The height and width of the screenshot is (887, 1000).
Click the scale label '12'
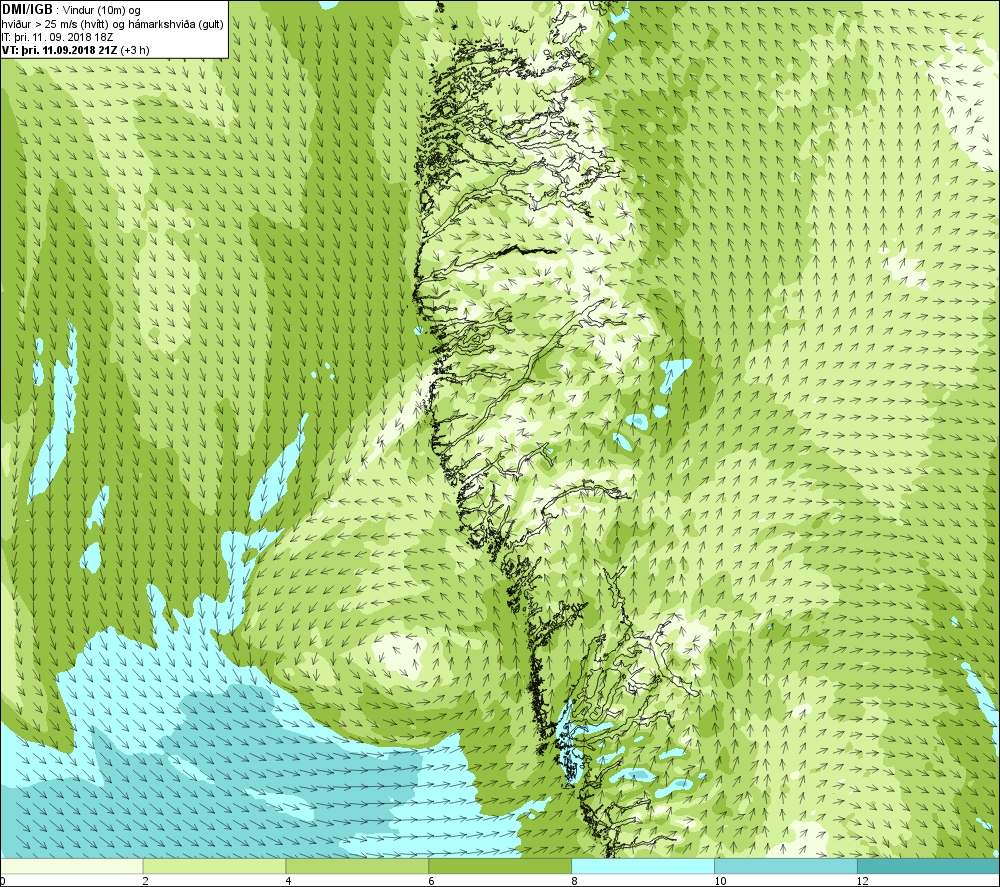[862, 881]
